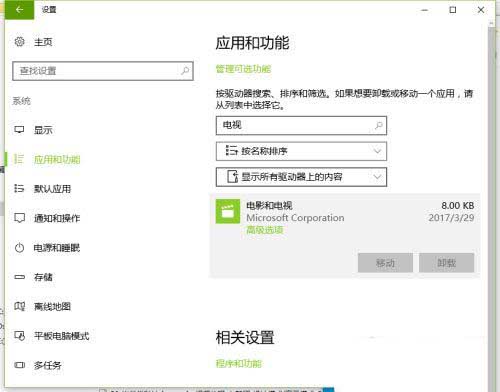Viewport: 500px width, 392px height.
Task: Click the 8.00 KB app size
Action: (458, 205)
